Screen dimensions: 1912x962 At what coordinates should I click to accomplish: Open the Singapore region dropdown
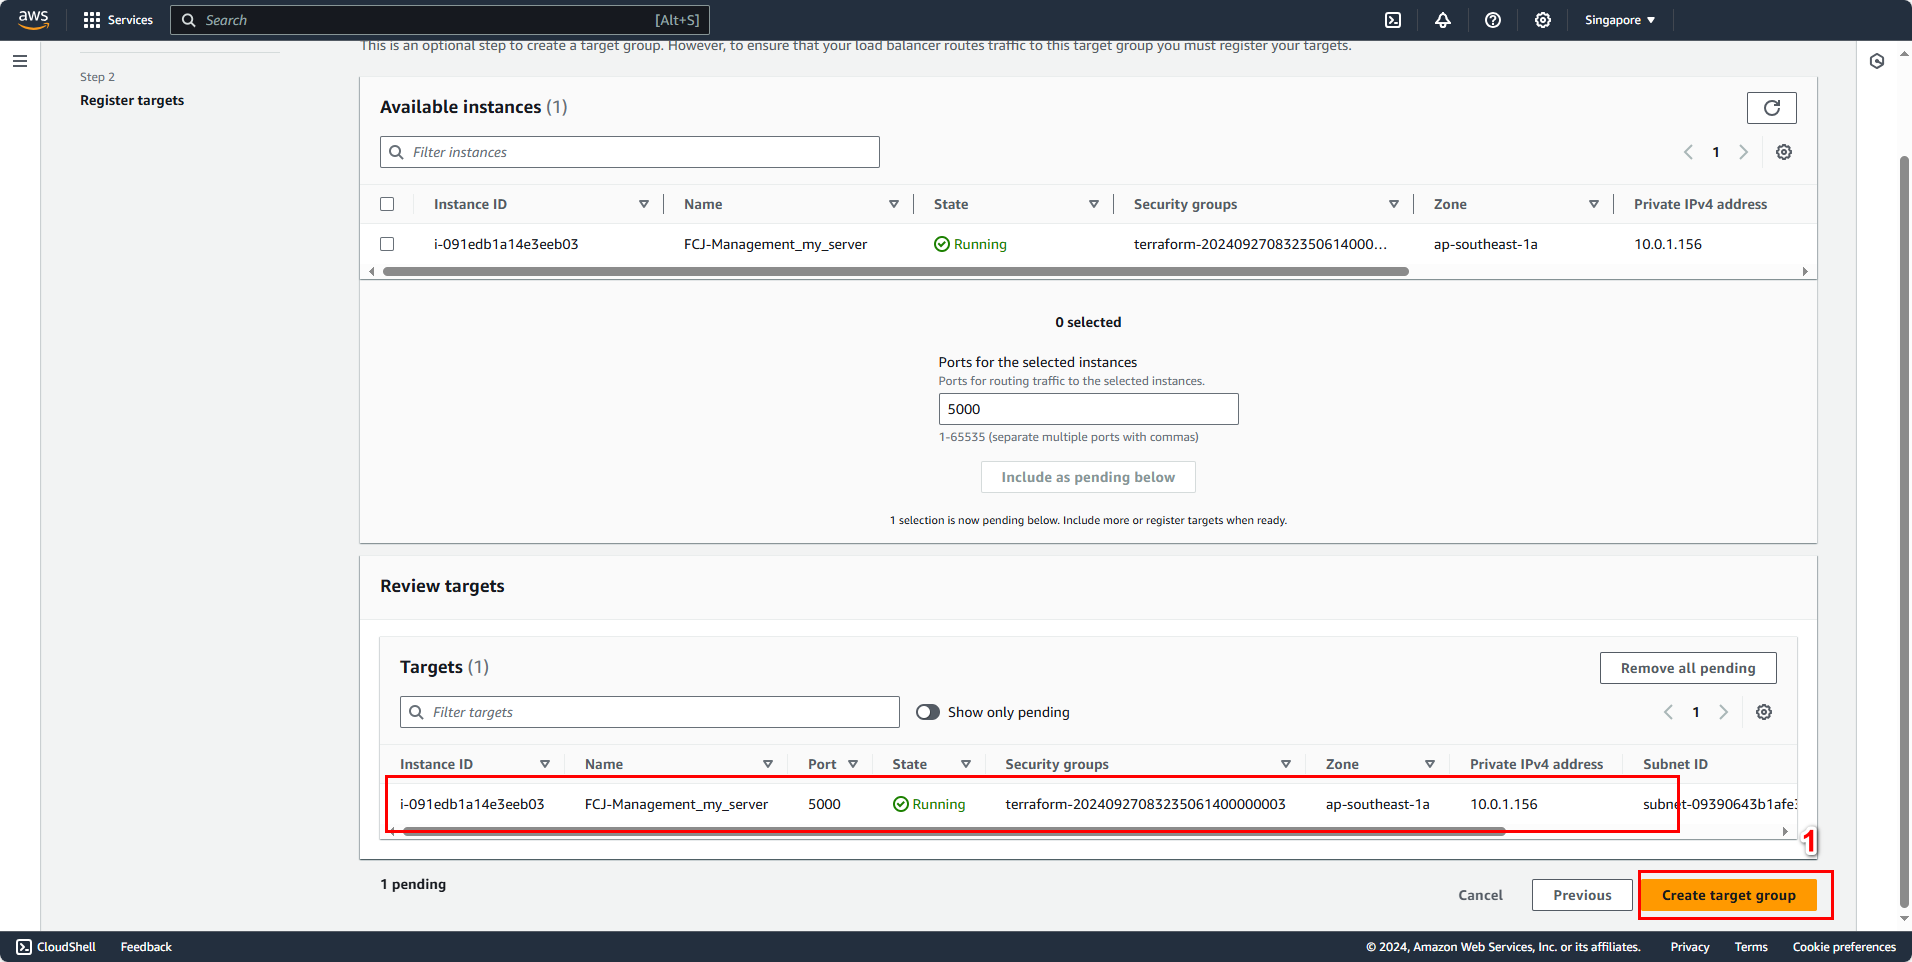point(1617,20)
